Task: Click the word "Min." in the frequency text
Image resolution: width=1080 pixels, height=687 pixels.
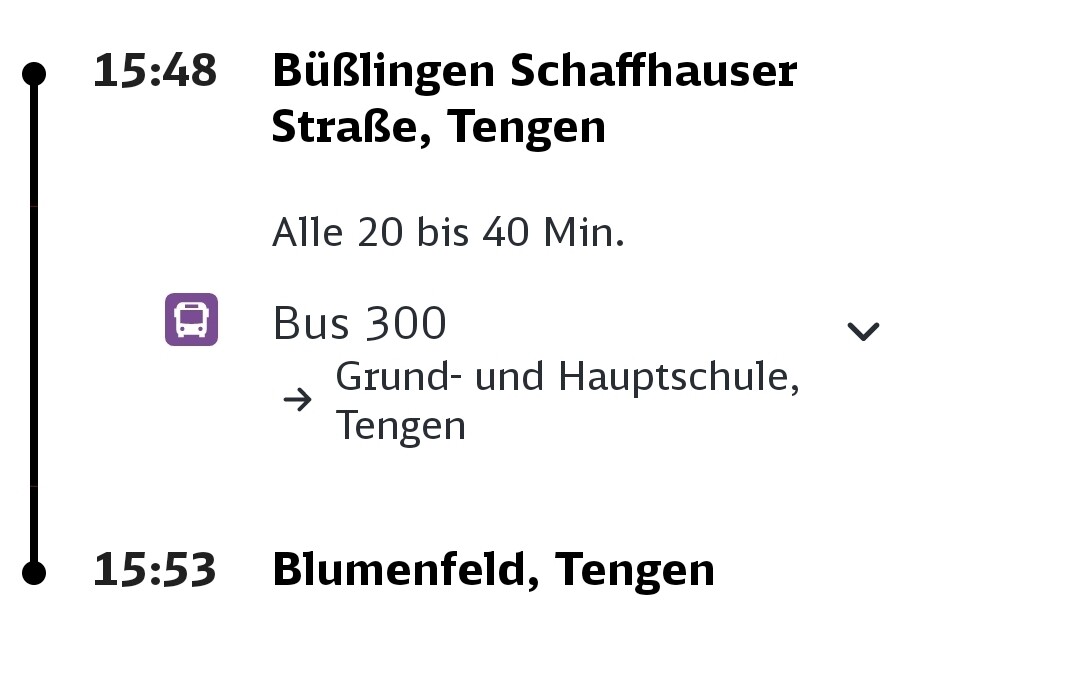Action: pyautogui.click(x=584, y=233)
